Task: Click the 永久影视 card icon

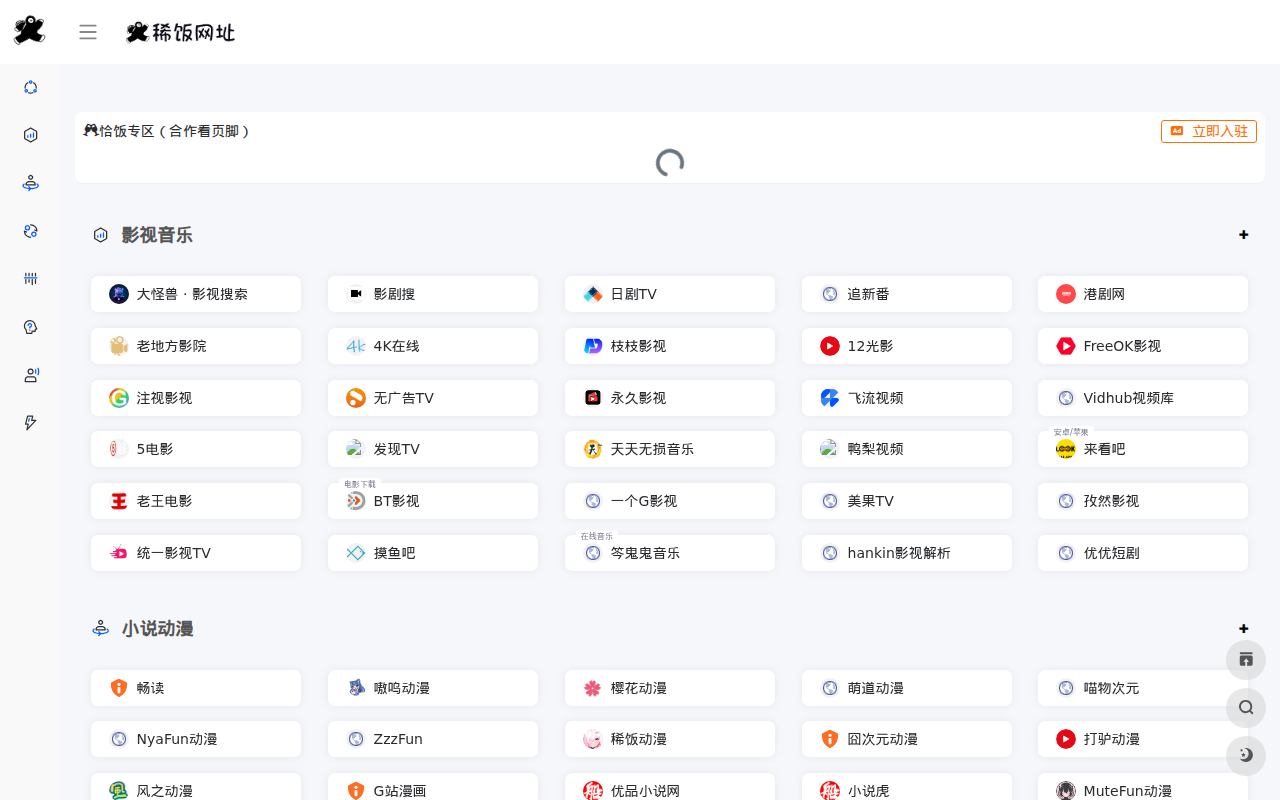Action: click(x=593, y=398)
